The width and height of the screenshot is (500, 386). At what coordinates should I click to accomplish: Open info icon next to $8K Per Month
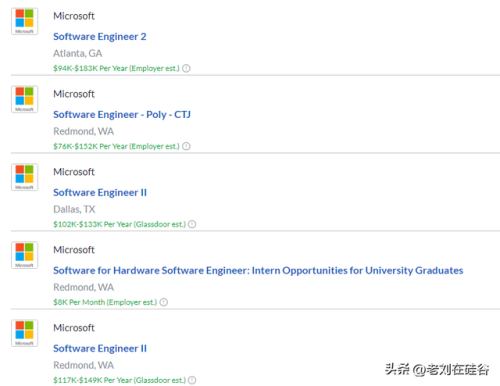(164, 302)
